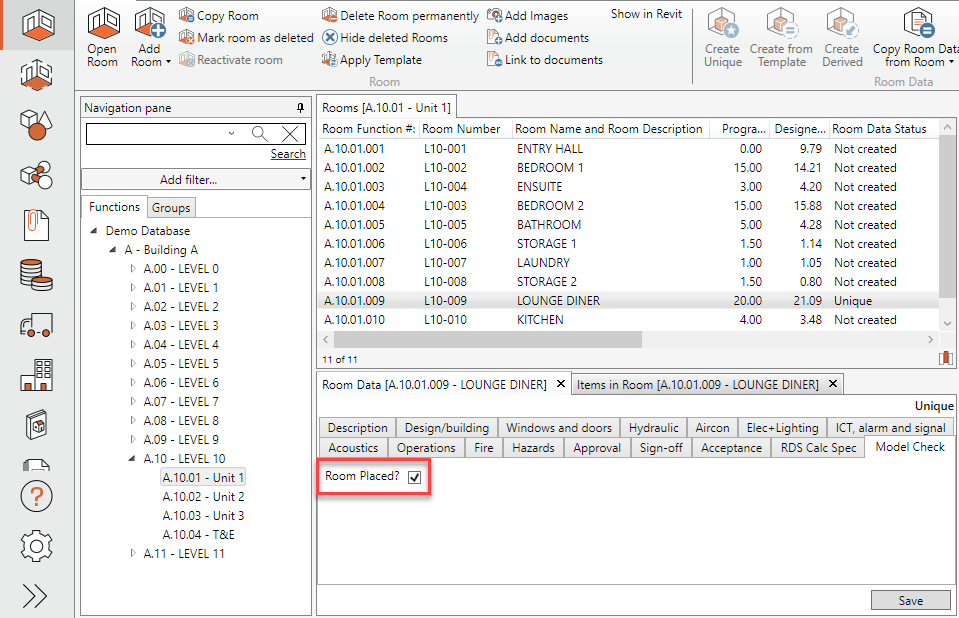Click the Delete Room permanently icon
This screenshot has width=959, height=618.
pyautogui.click(x=329, y=16)
